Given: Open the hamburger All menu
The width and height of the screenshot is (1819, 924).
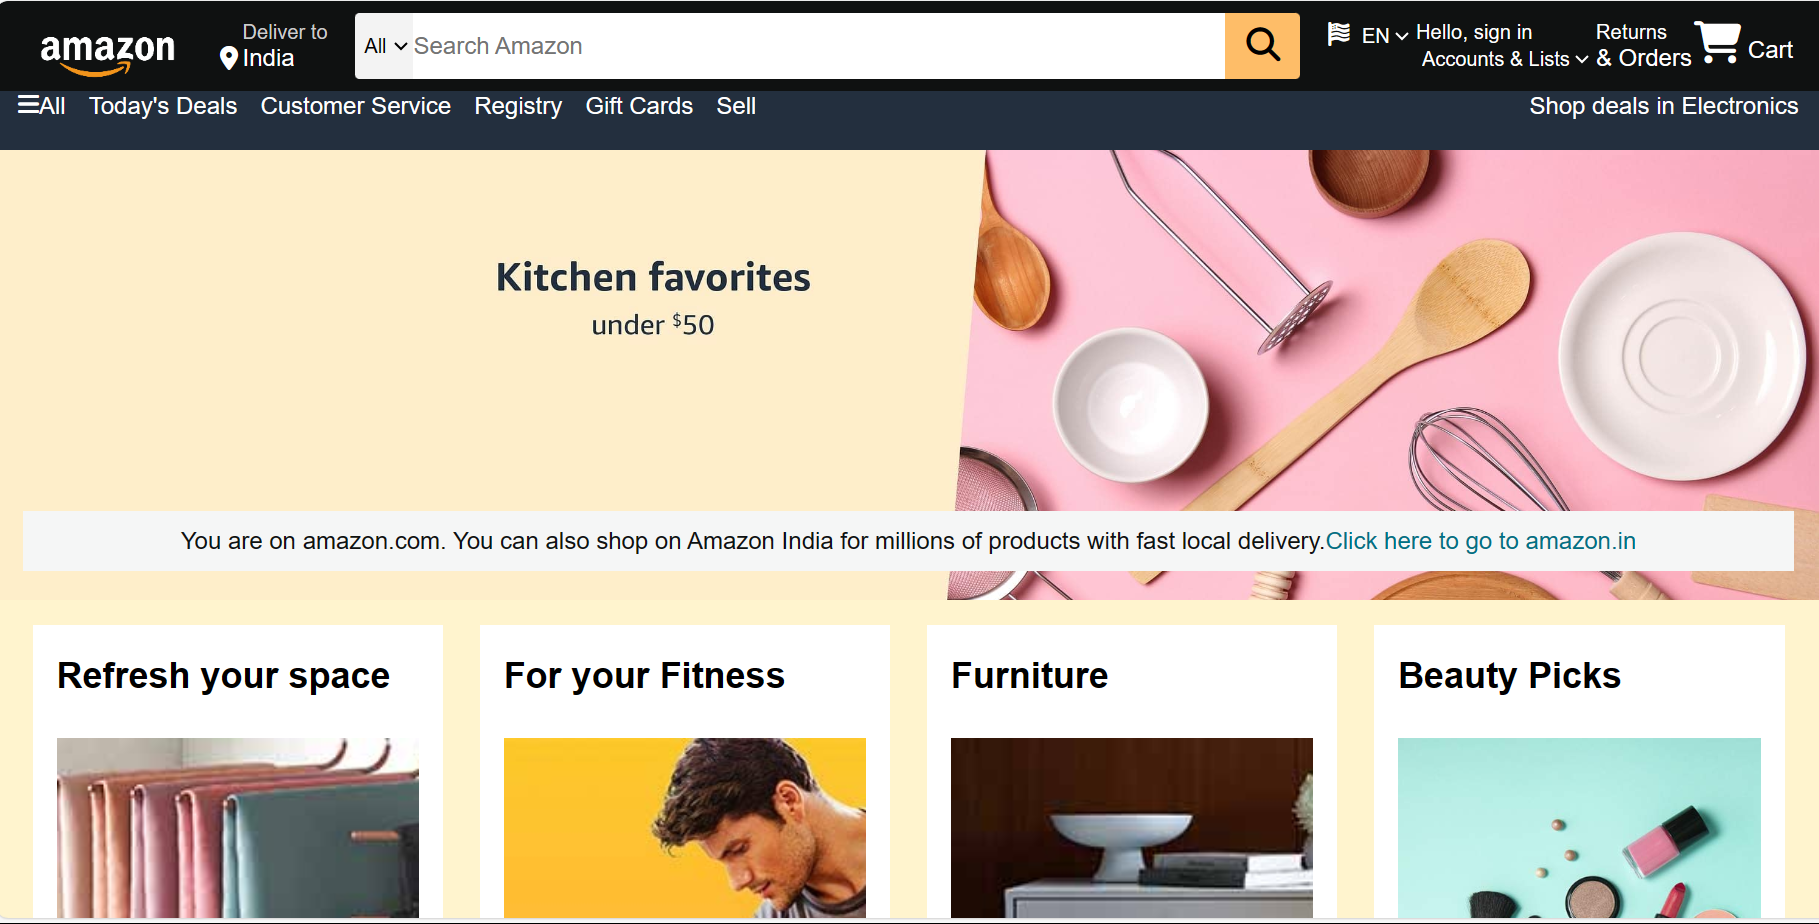Looking at the screenshot, I should [x=42, y=105].
